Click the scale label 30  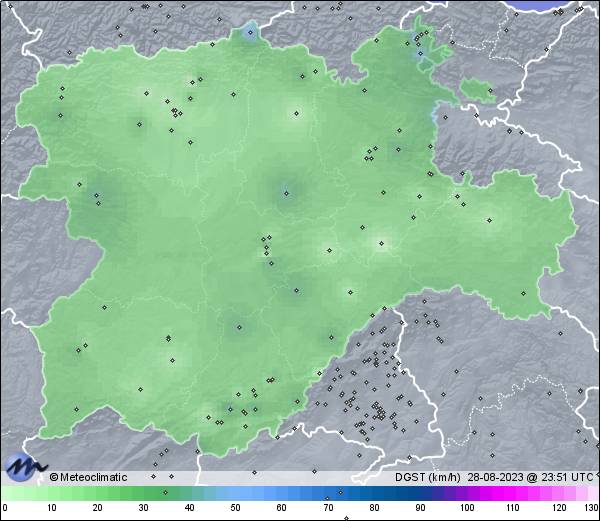click(143, 508)
